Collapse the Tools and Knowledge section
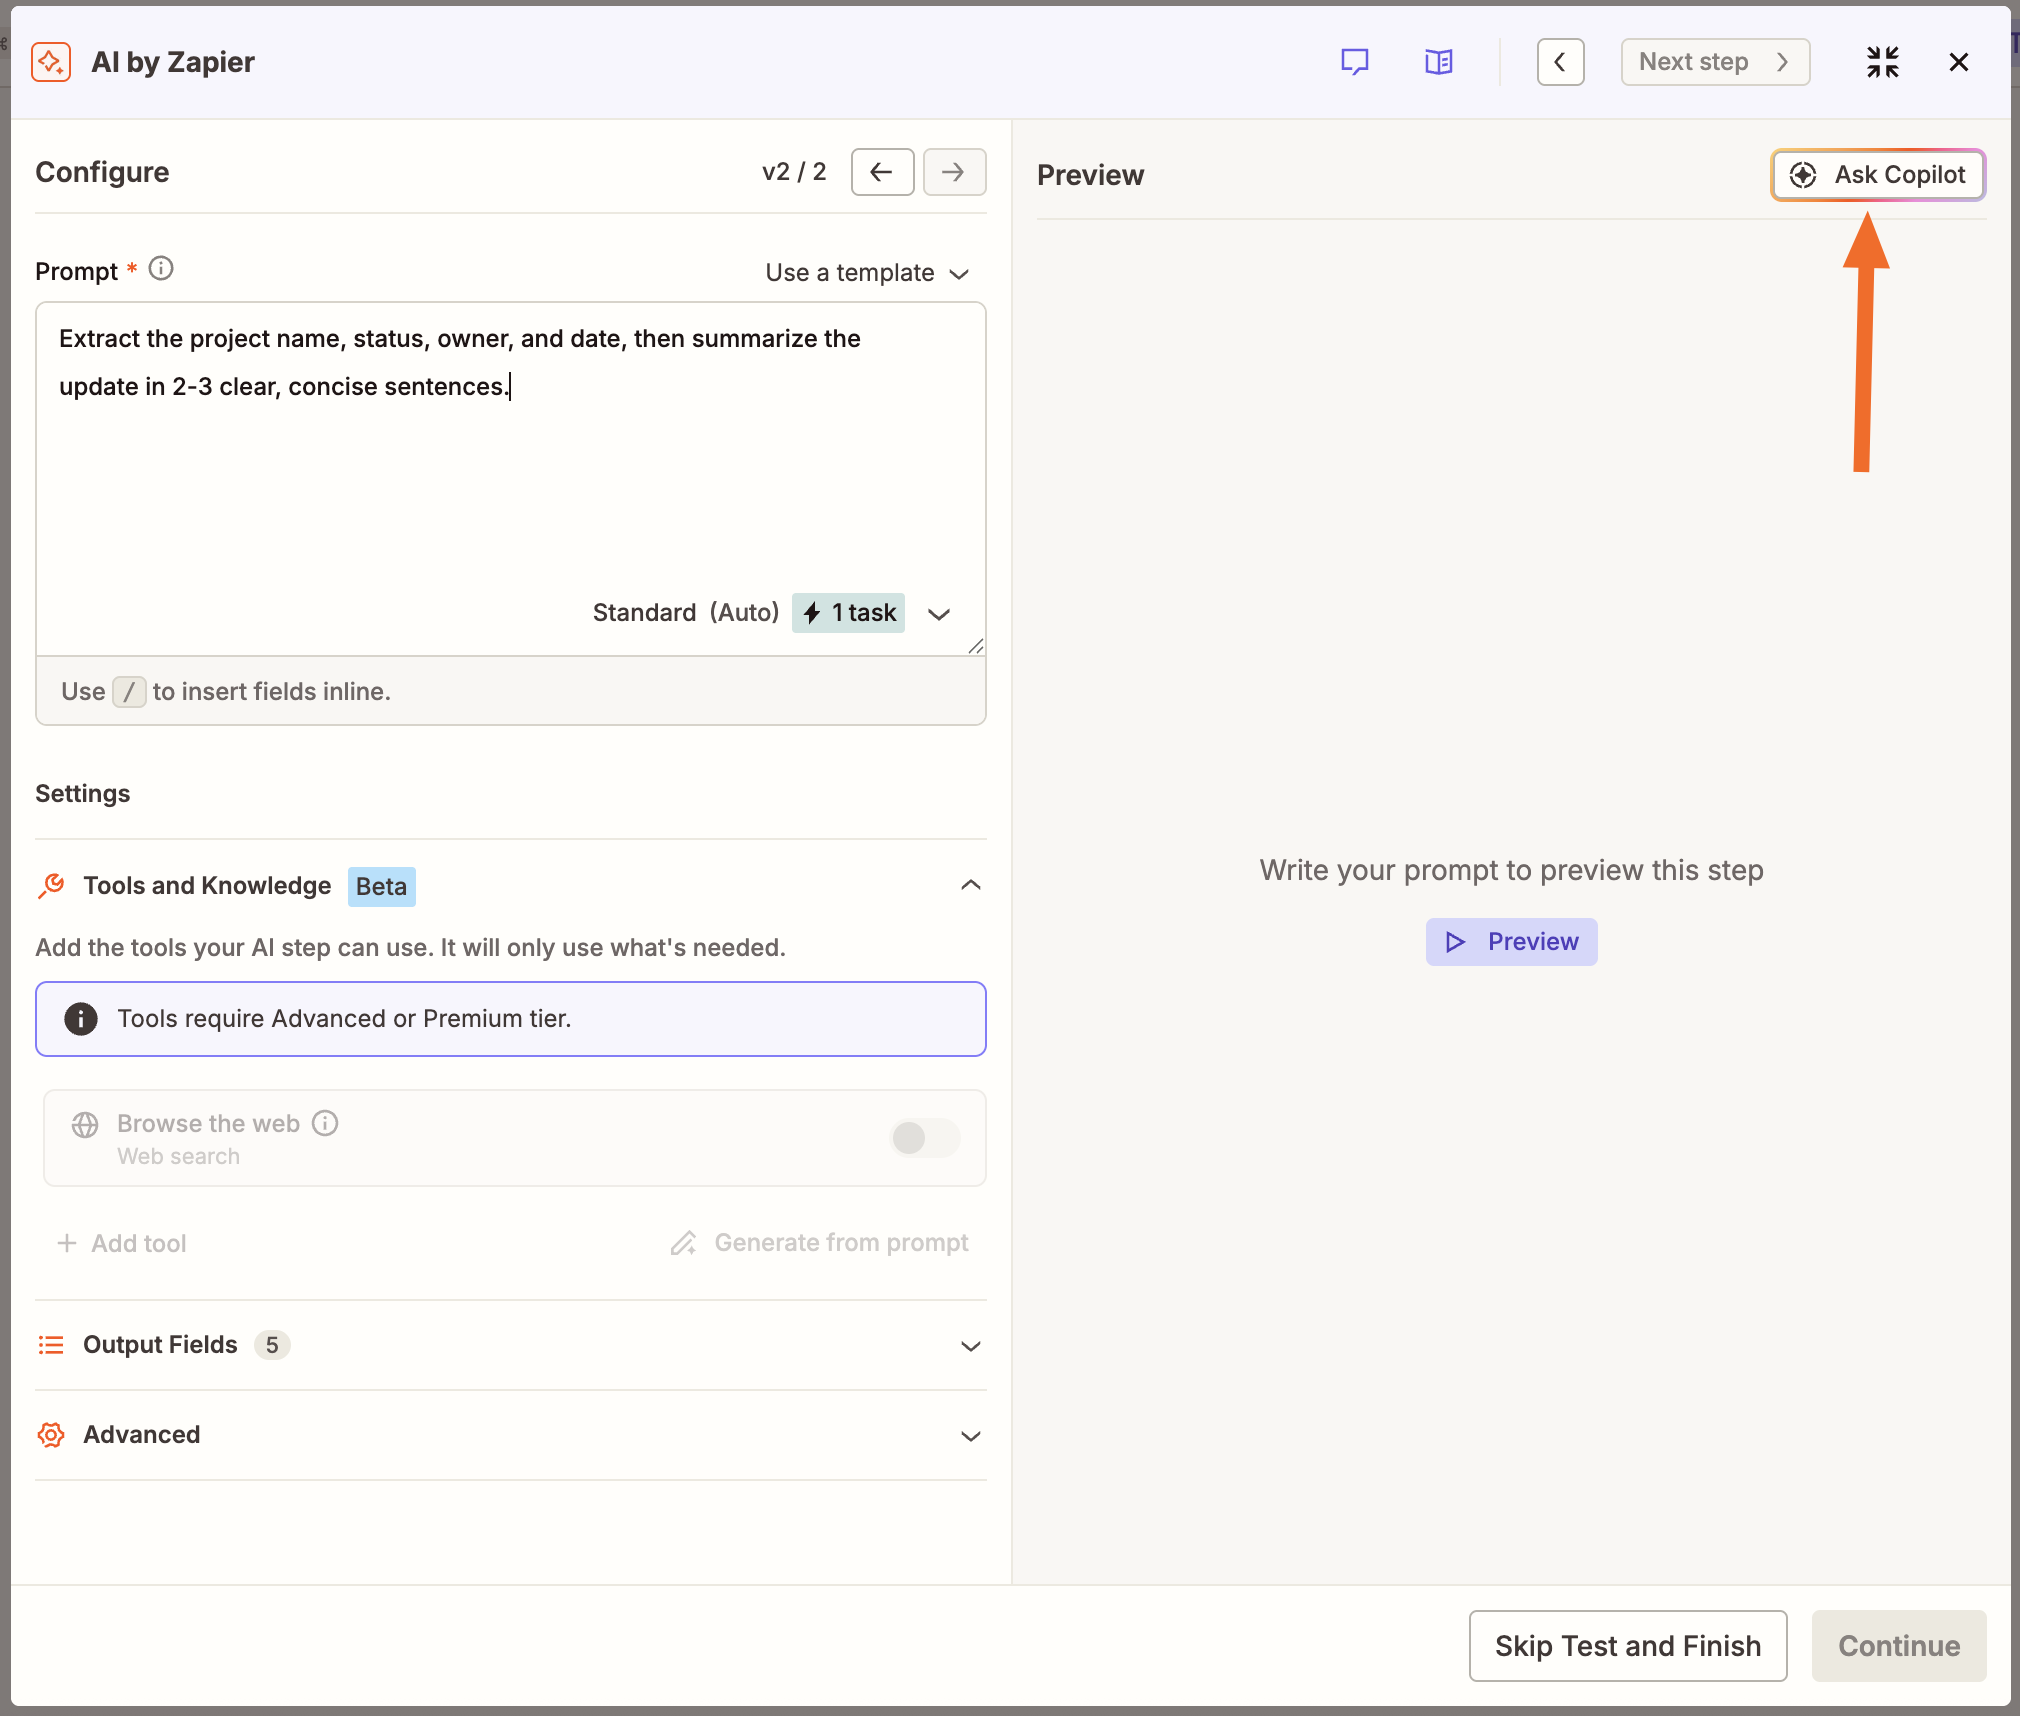Image resolution: width=2020 pixels, height=1716 pixels. [970, 886]
